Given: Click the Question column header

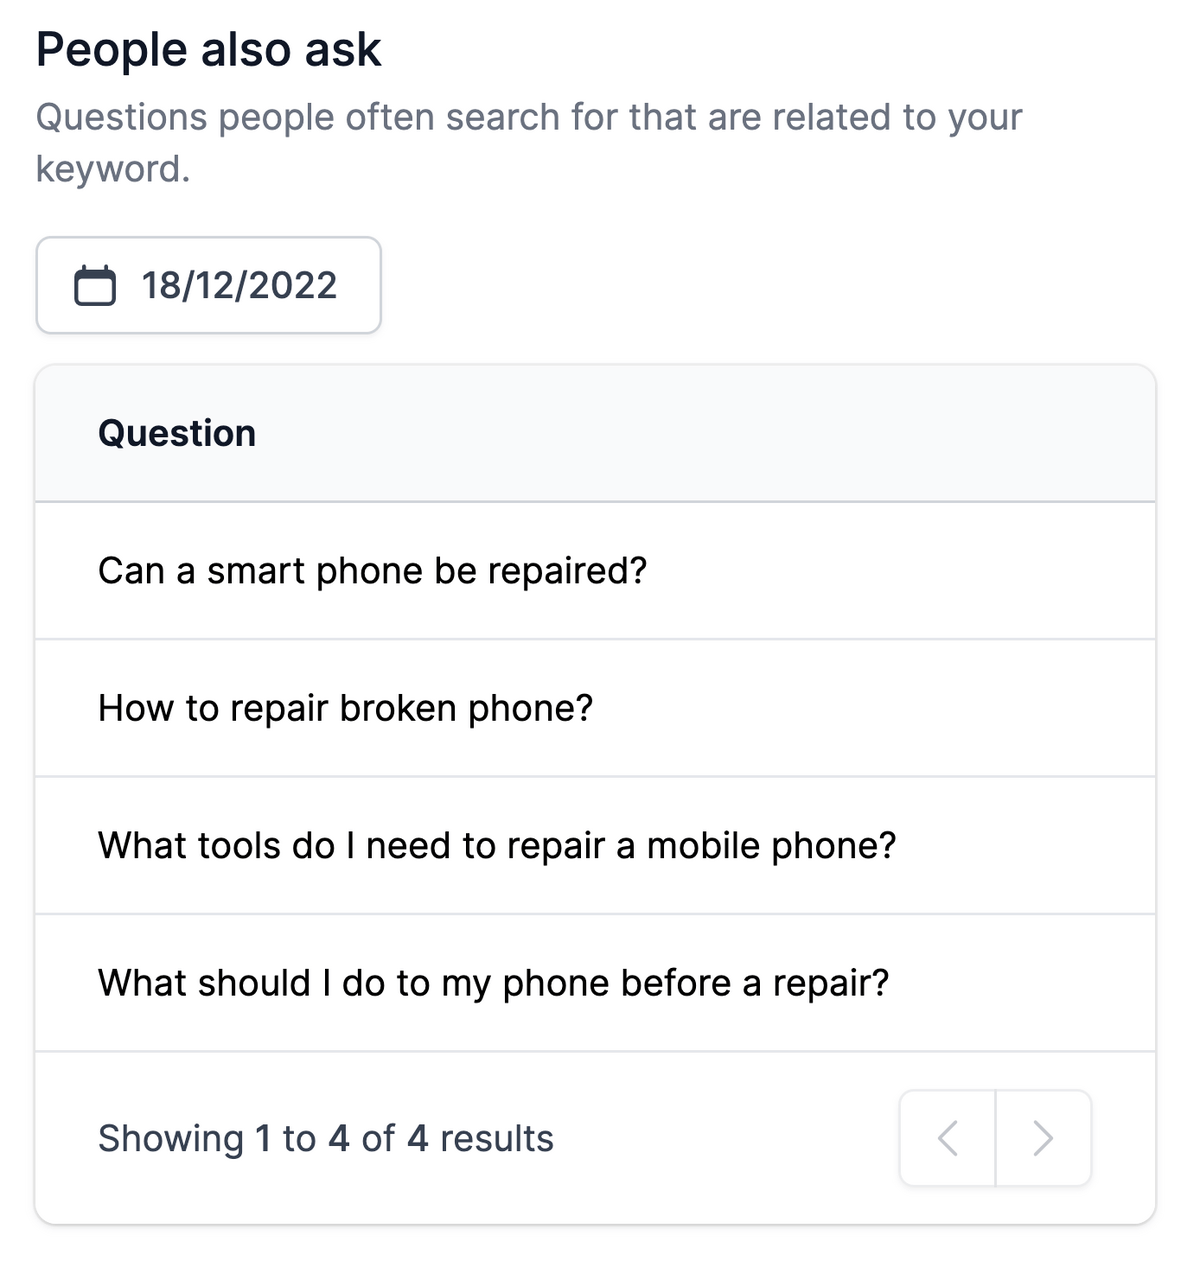Looking at the screenshot, I should pyautogui.click(x=177, y=433).
